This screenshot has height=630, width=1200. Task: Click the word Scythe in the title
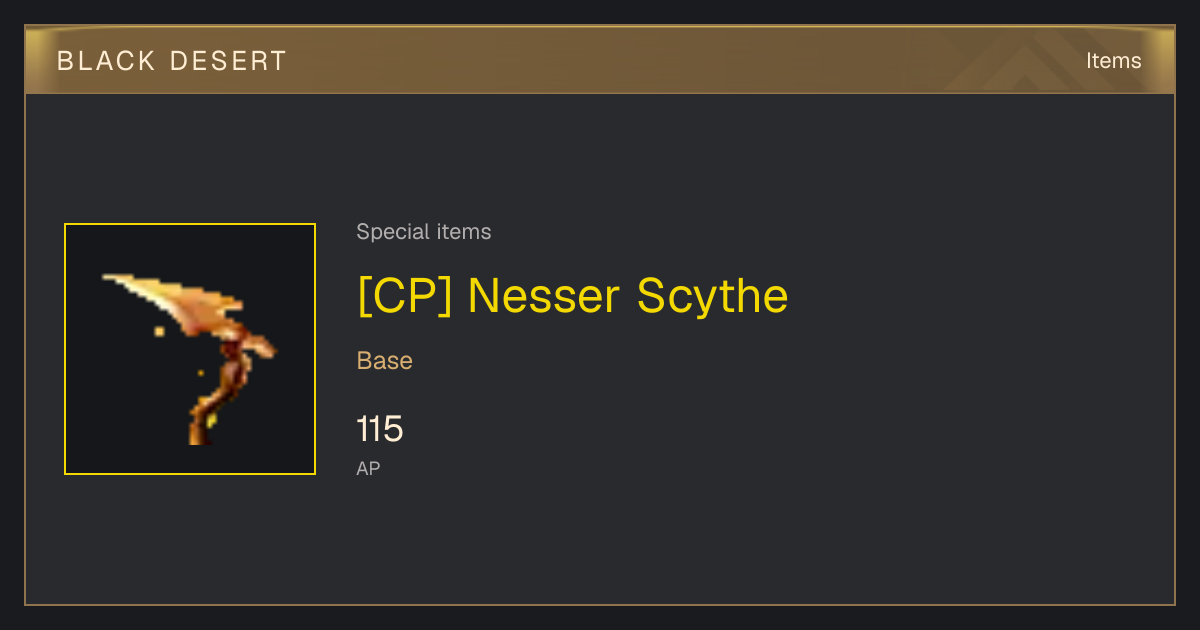point(713,296)
